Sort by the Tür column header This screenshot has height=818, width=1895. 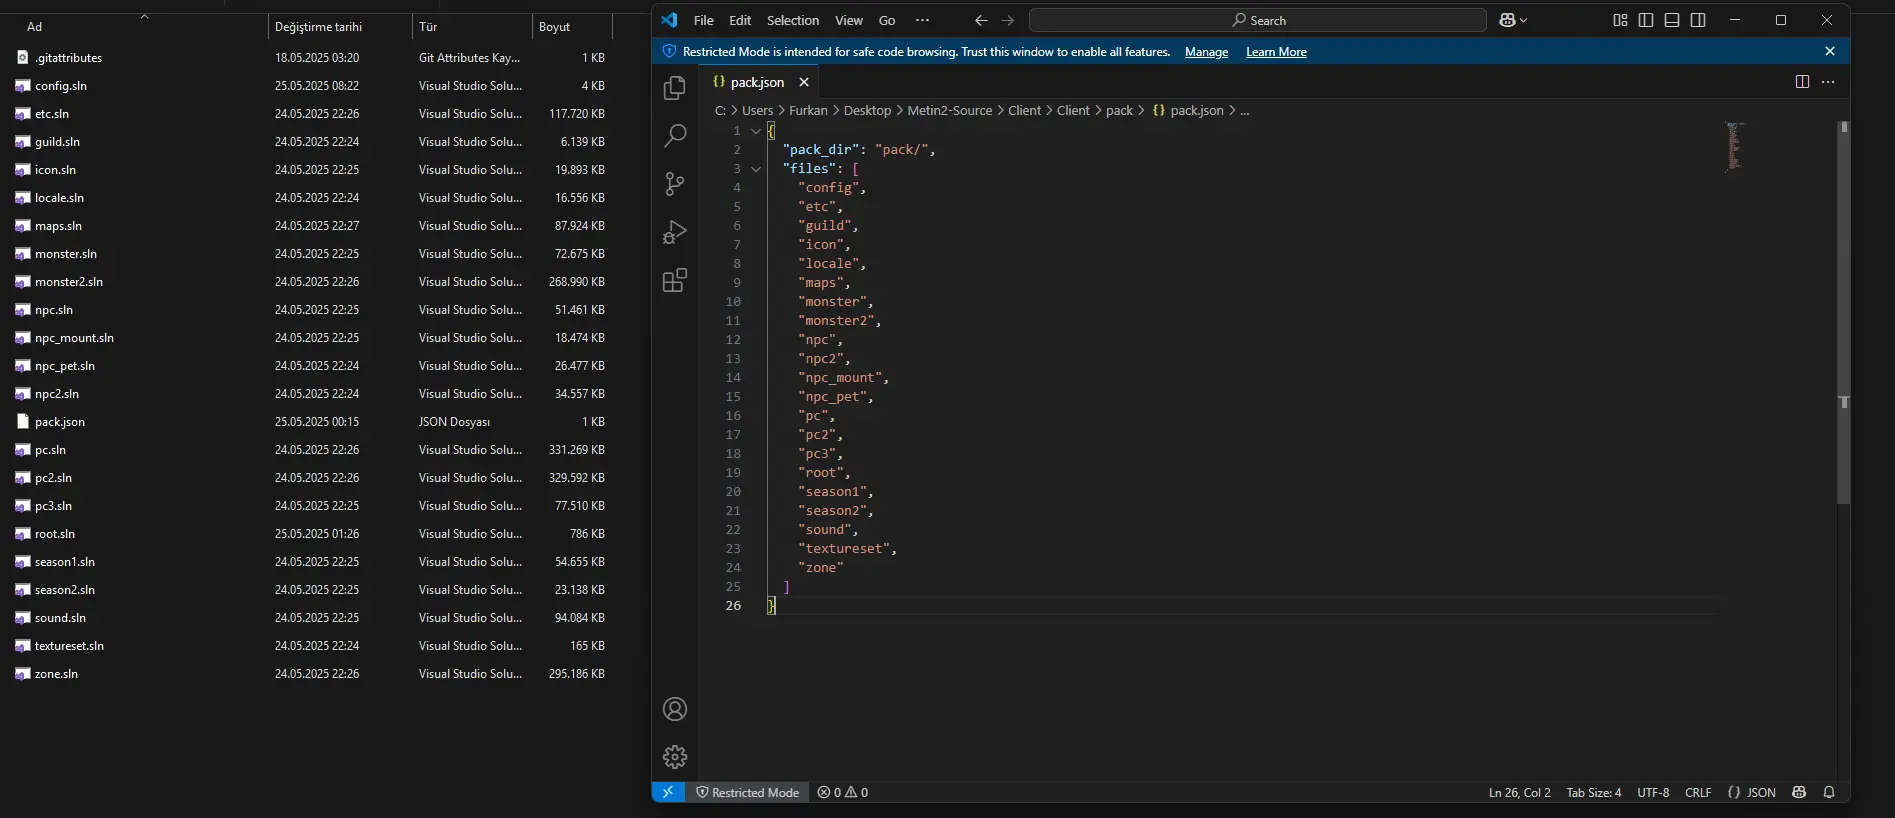(471, 27)
